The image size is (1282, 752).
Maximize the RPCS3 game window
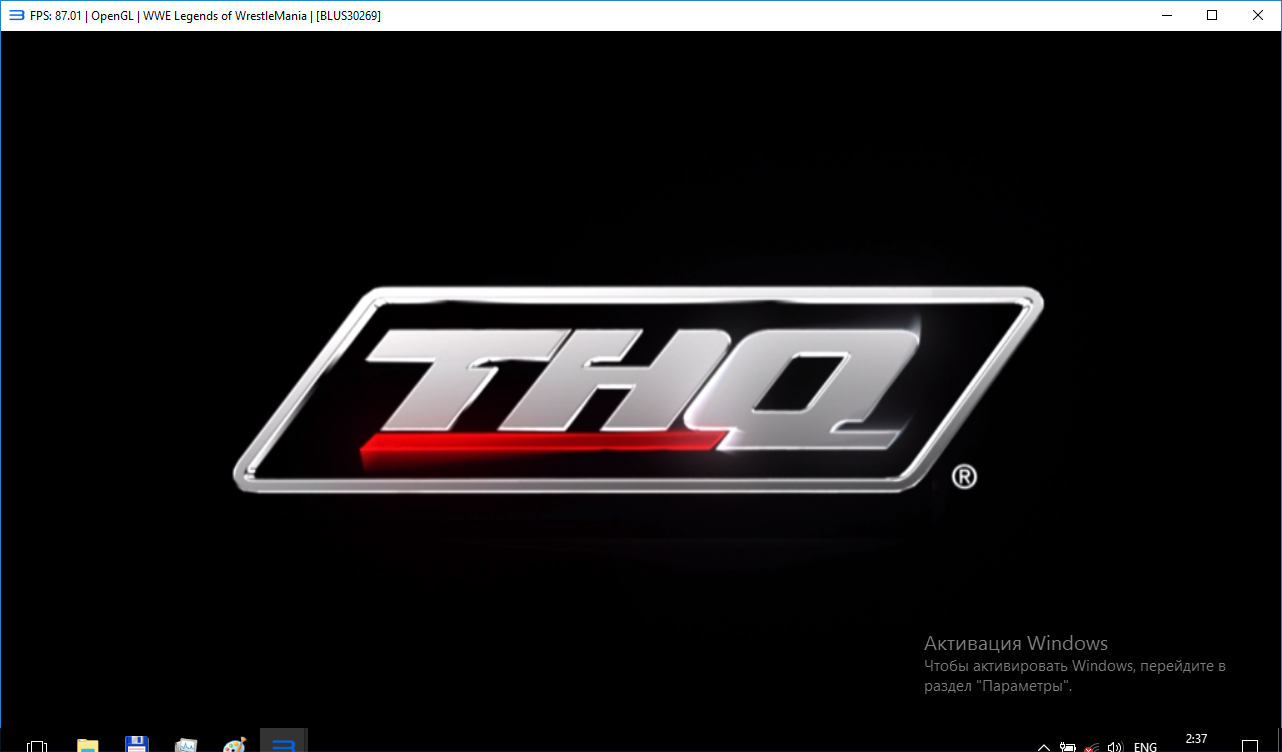[1212, 15]
